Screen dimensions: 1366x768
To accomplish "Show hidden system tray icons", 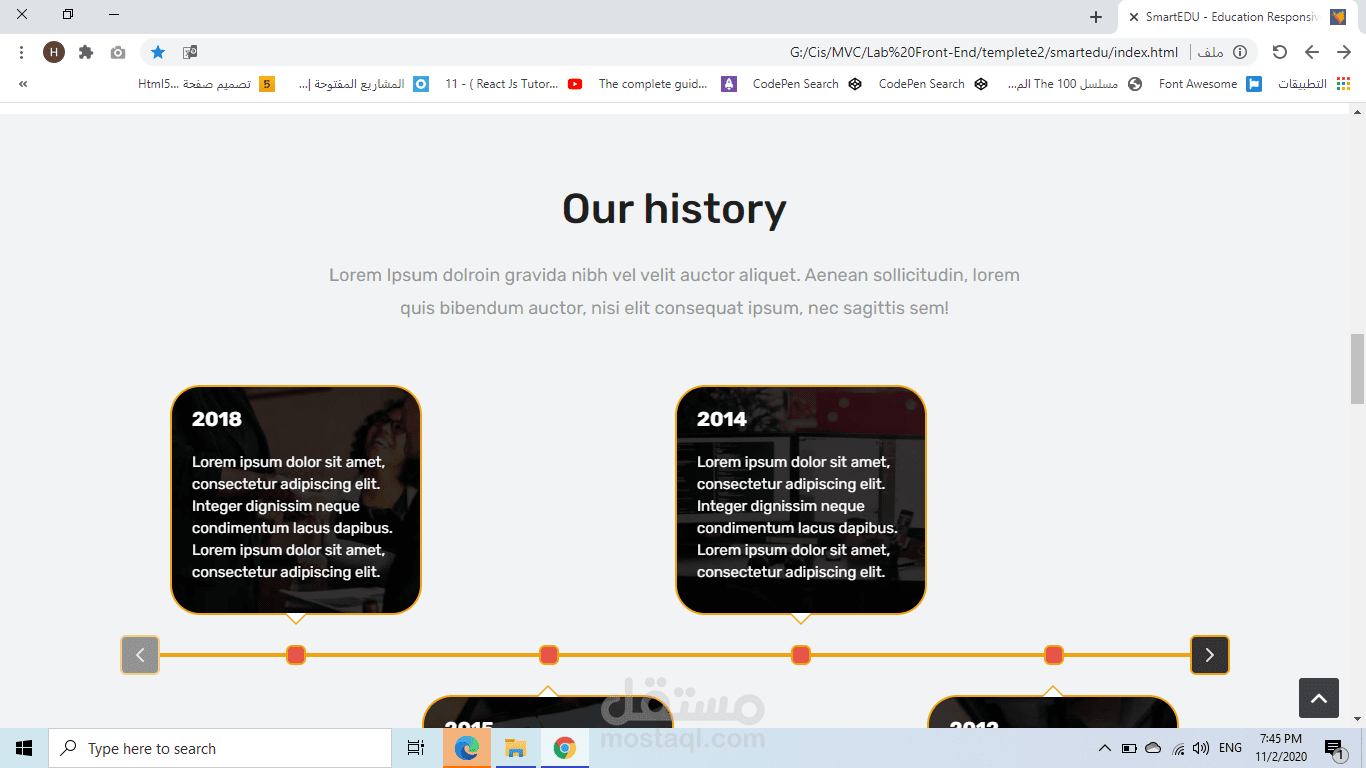I will pyautogui.click(x=1104, y=748).
